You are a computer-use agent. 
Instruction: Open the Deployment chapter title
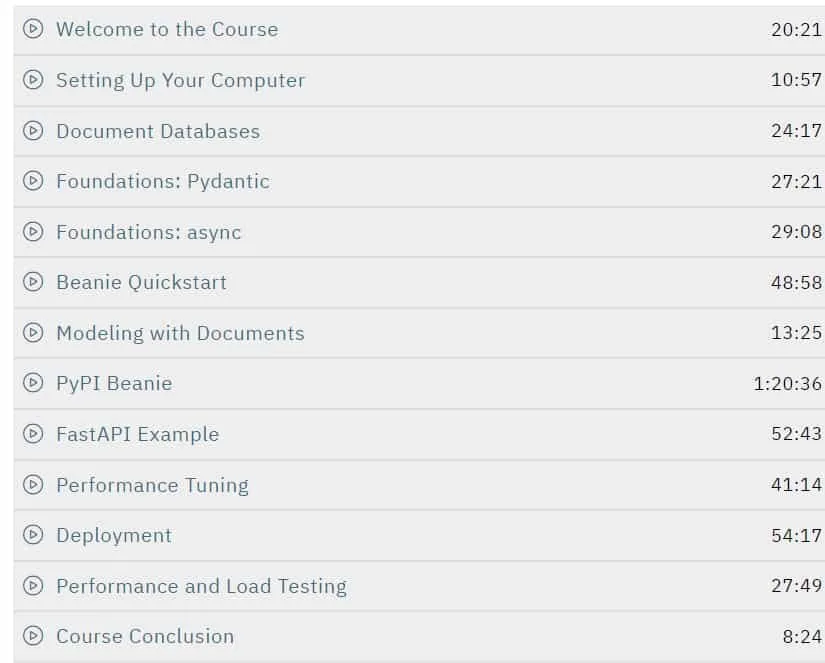point(114,536)
